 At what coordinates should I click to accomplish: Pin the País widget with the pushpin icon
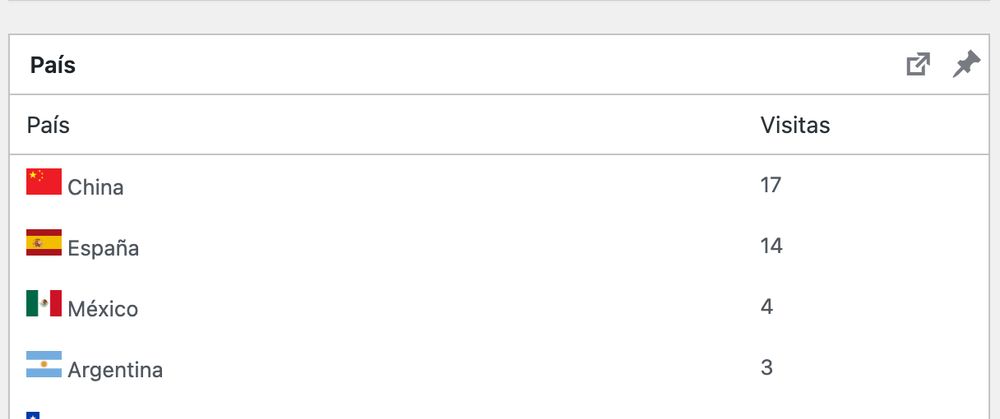966,64
